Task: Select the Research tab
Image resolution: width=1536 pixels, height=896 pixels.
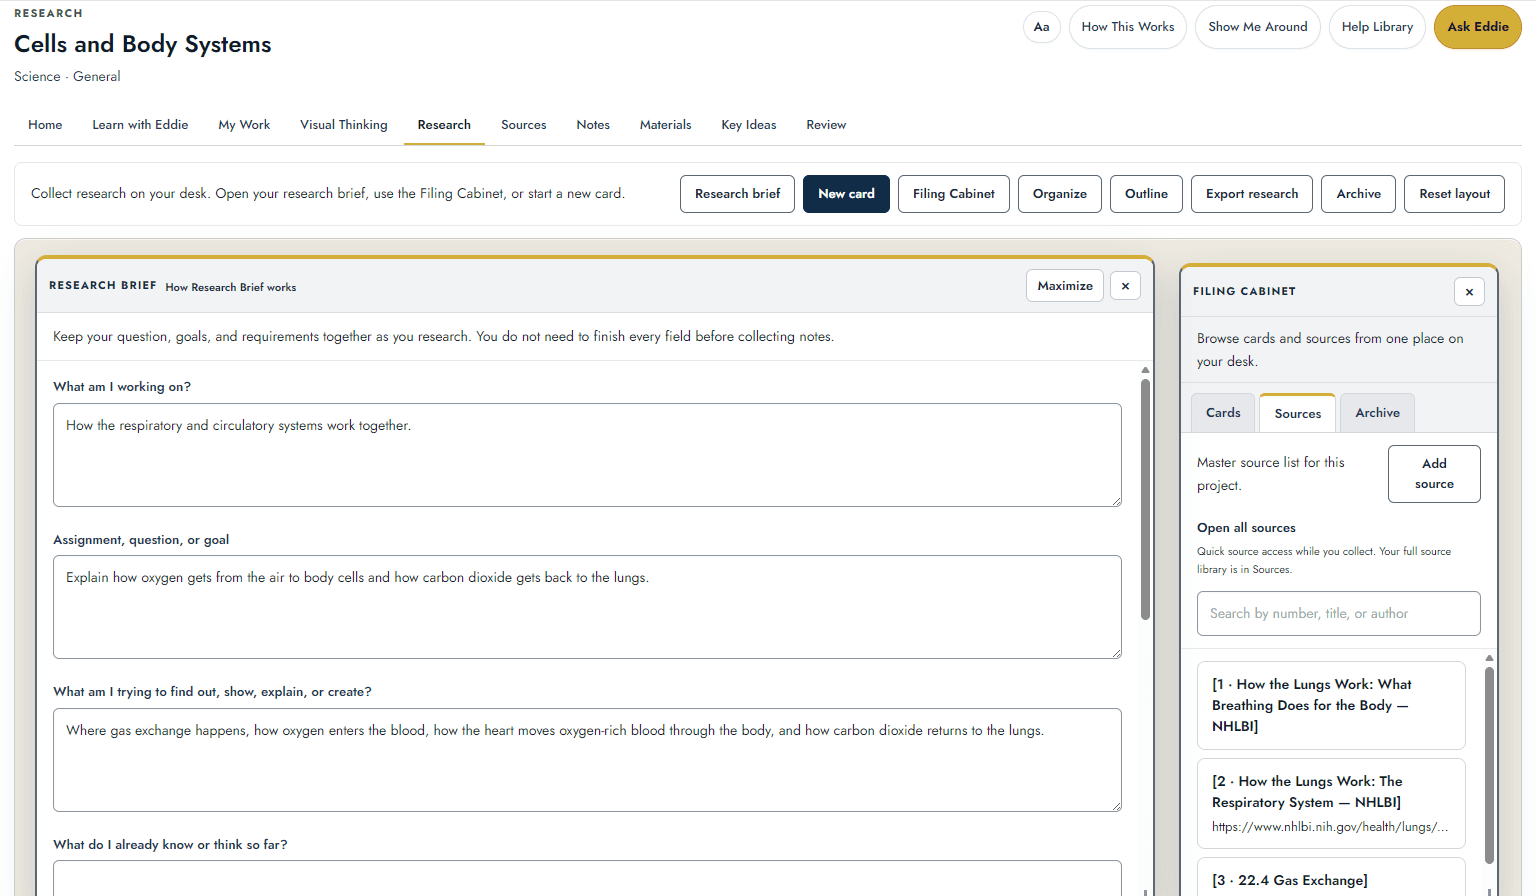Action: pos(444,125)
